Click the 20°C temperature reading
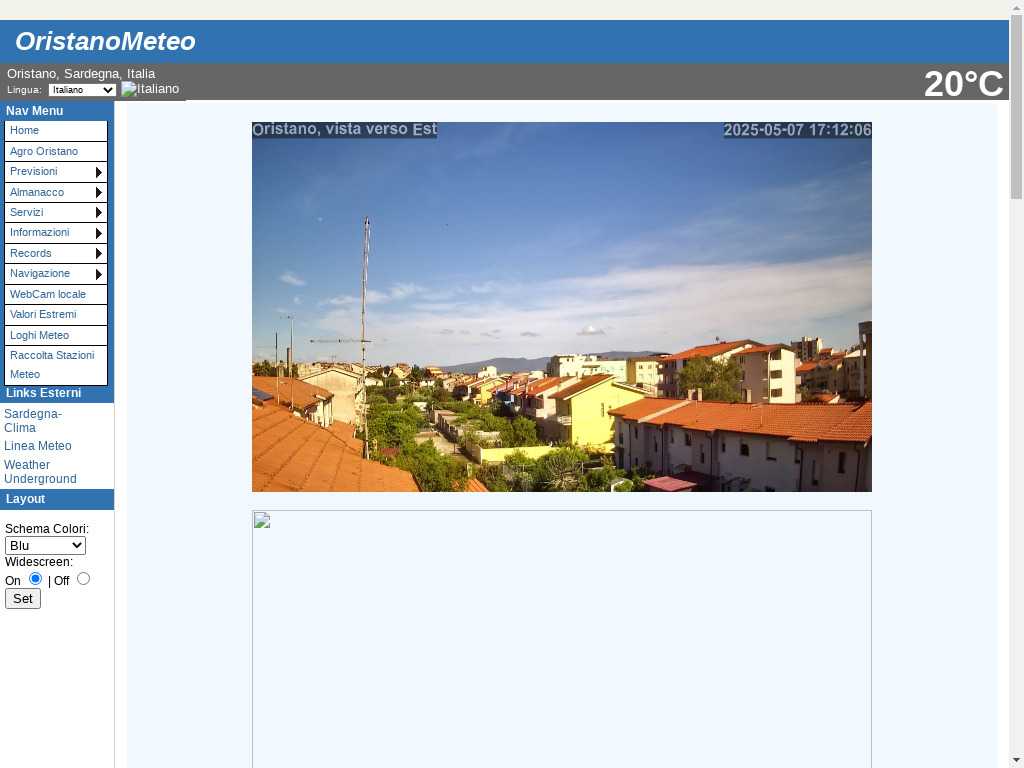 click(x=963, y=84)
